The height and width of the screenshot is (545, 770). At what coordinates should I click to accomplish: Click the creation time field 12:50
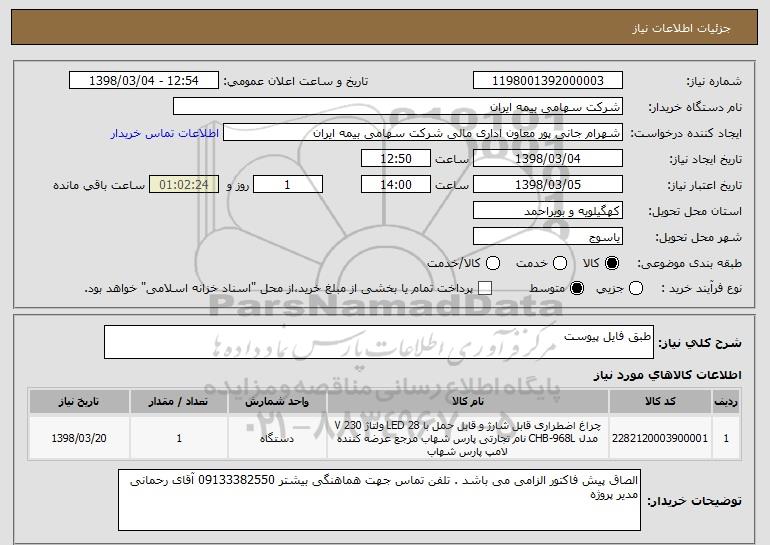point(396,159)
